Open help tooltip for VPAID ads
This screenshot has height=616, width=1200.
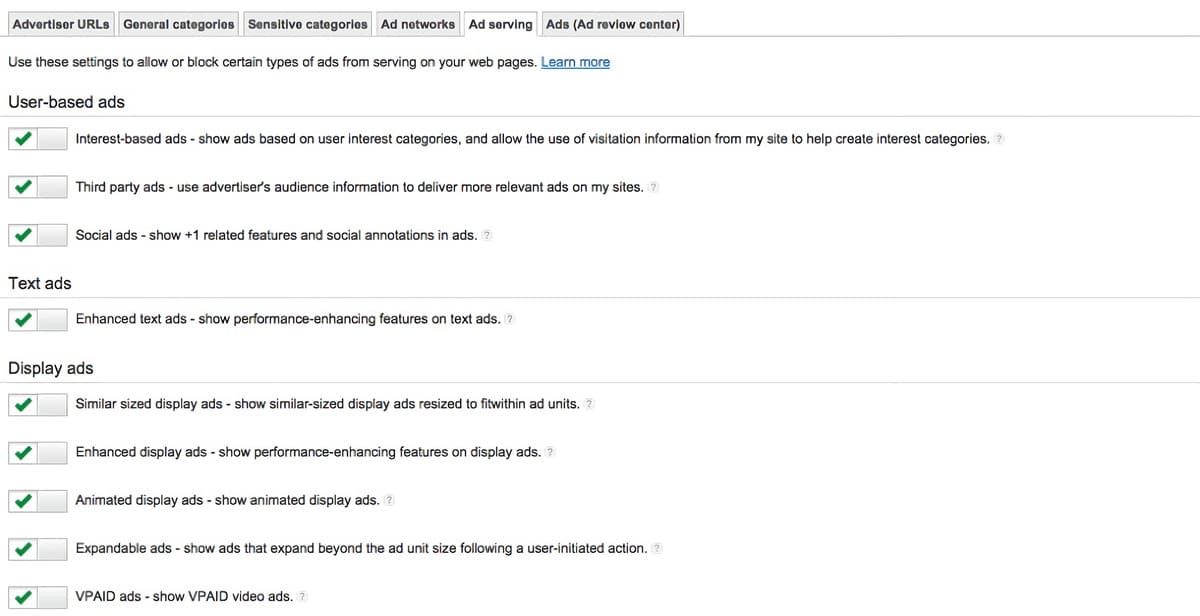tap(303, 596)
